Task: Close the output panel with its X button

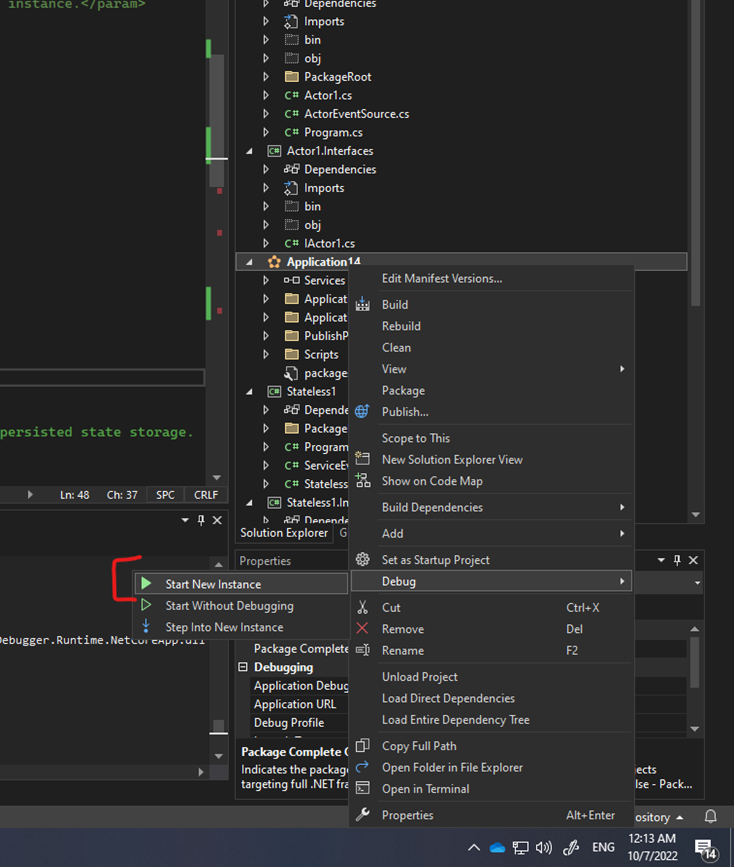Action: coord(218,520)
